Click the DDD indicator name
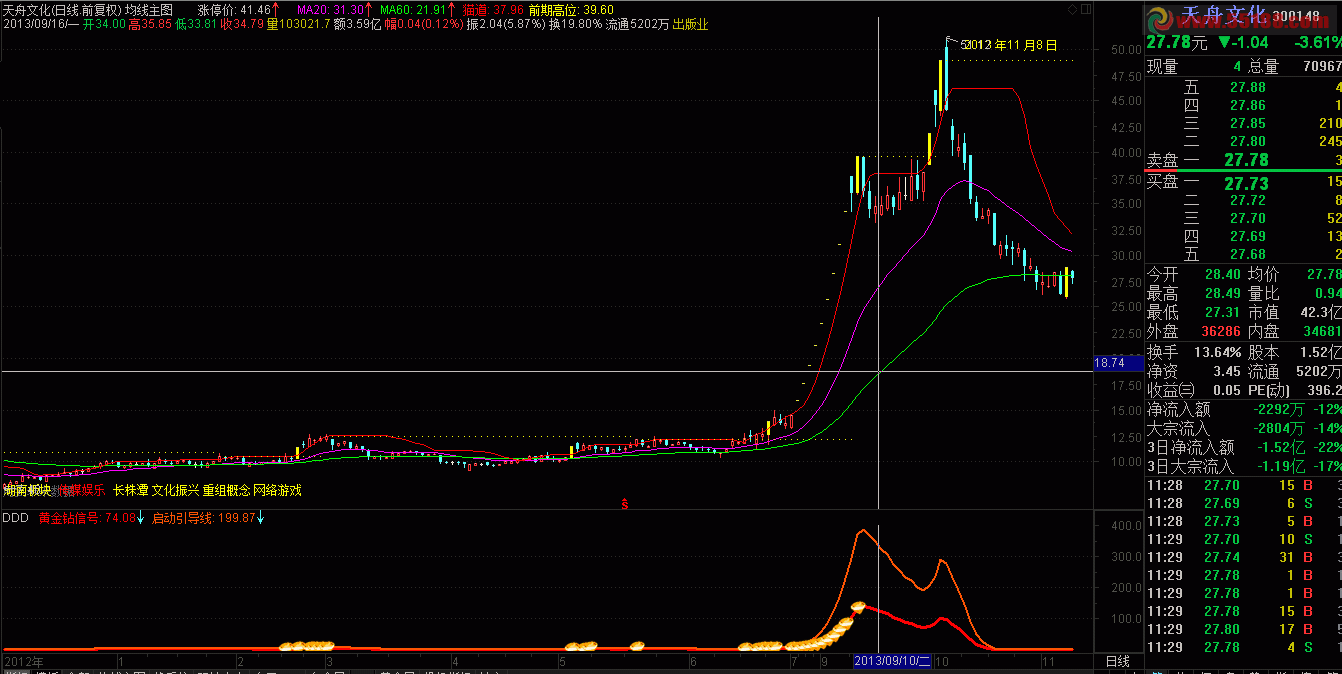Screen dimensions: 1342x674 pos(15,518)
